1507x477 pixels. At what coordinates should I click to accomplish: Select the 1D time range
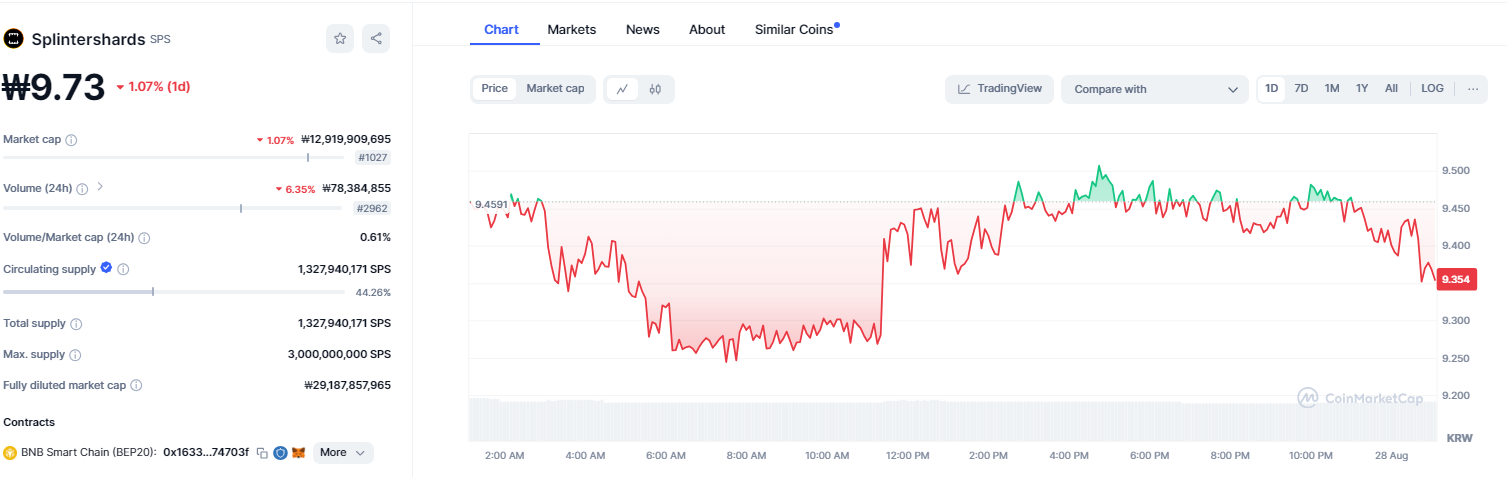(1272, 89)
